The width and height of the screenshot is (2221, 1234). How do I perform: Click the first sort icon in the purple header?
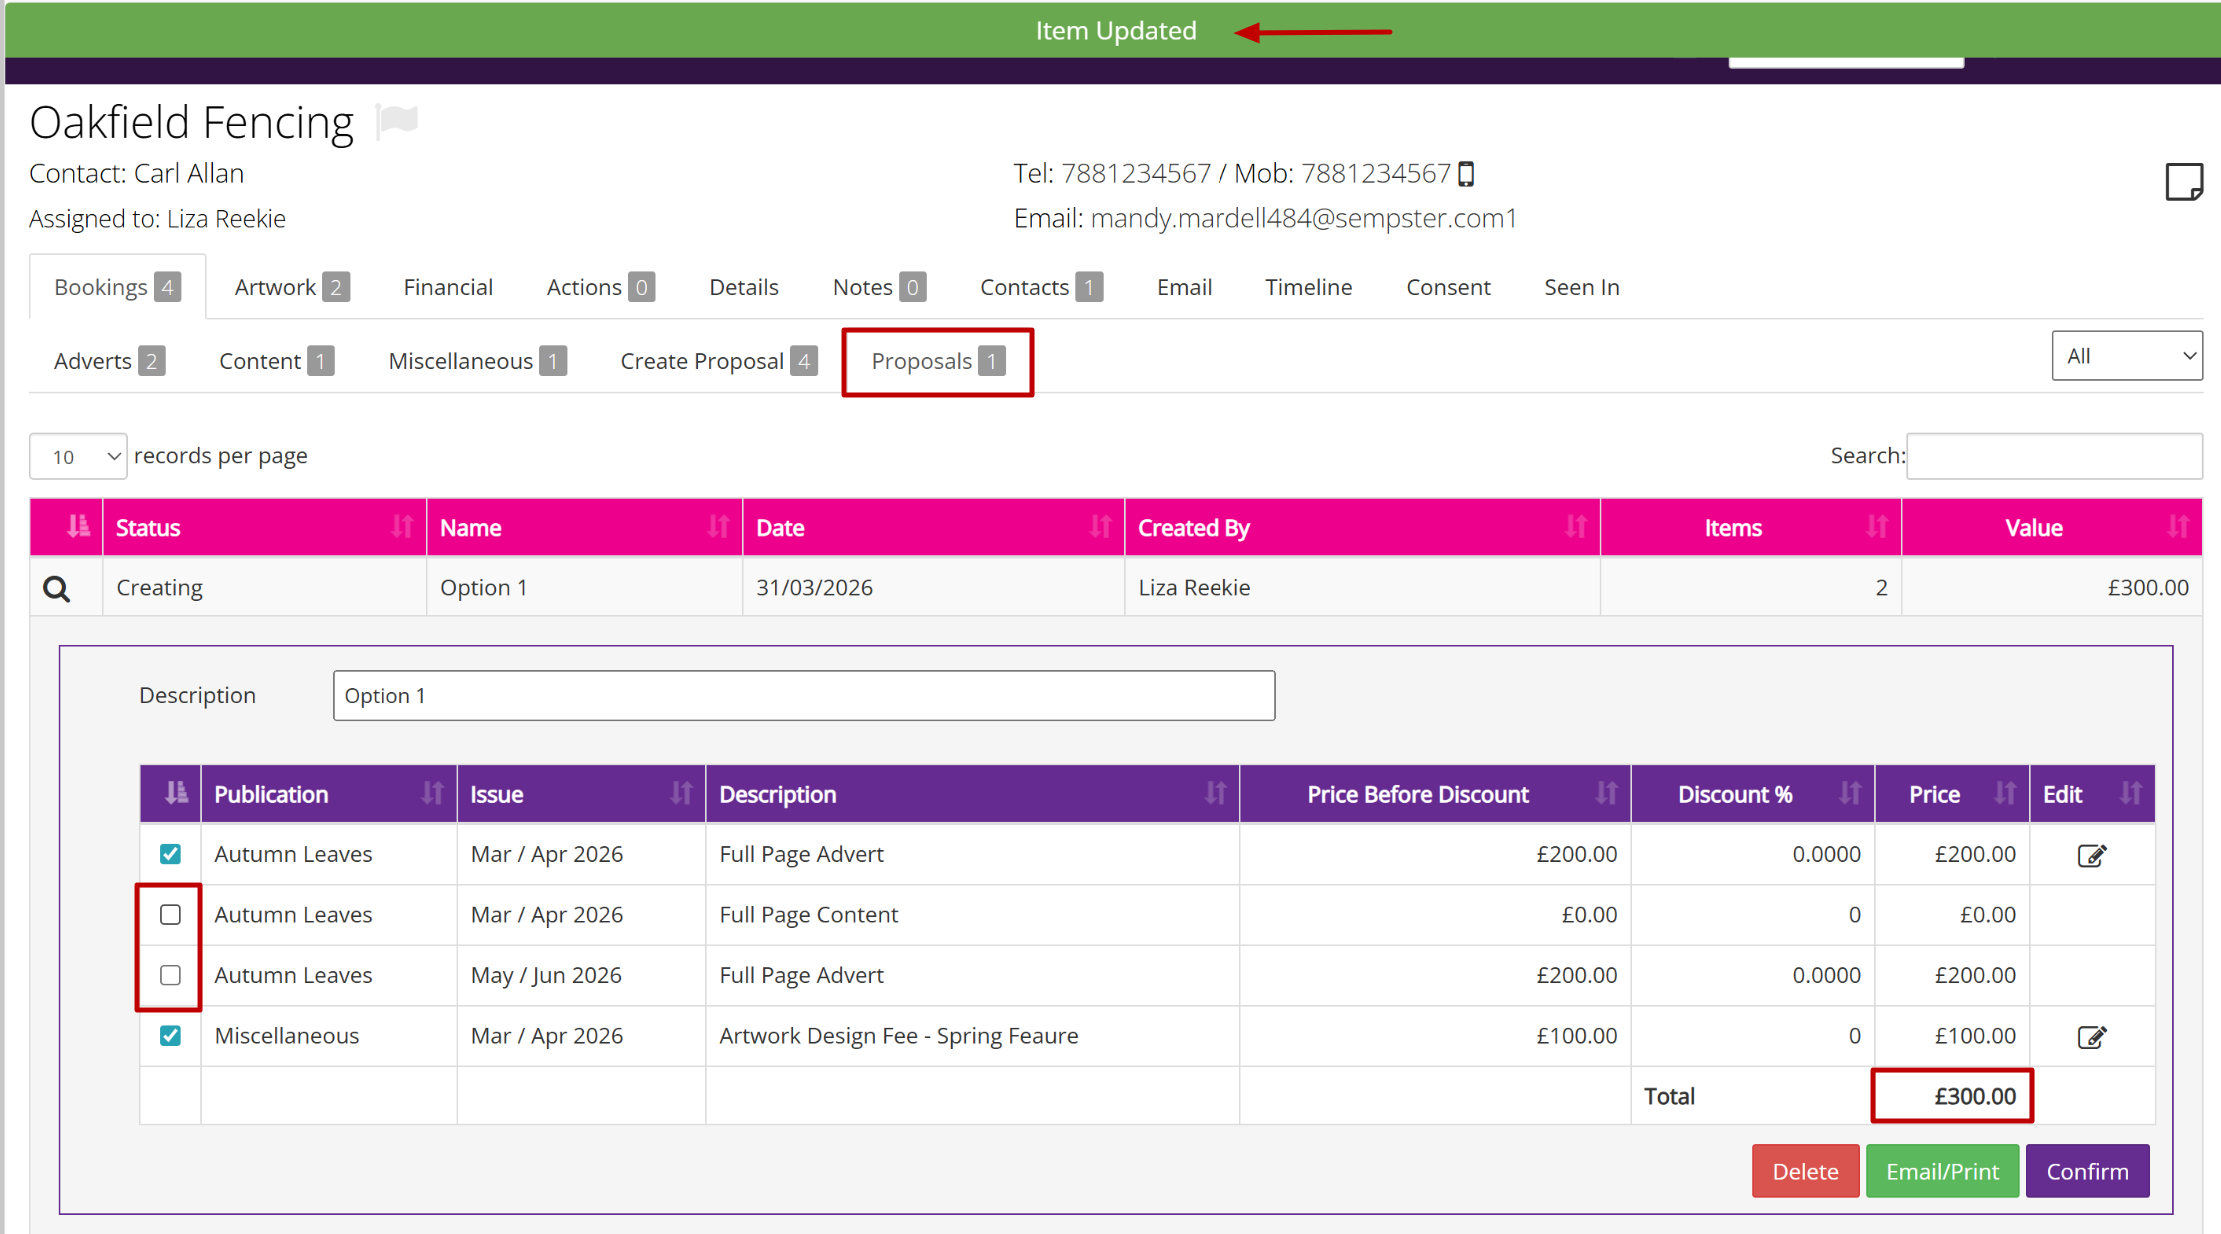(176, 793)
